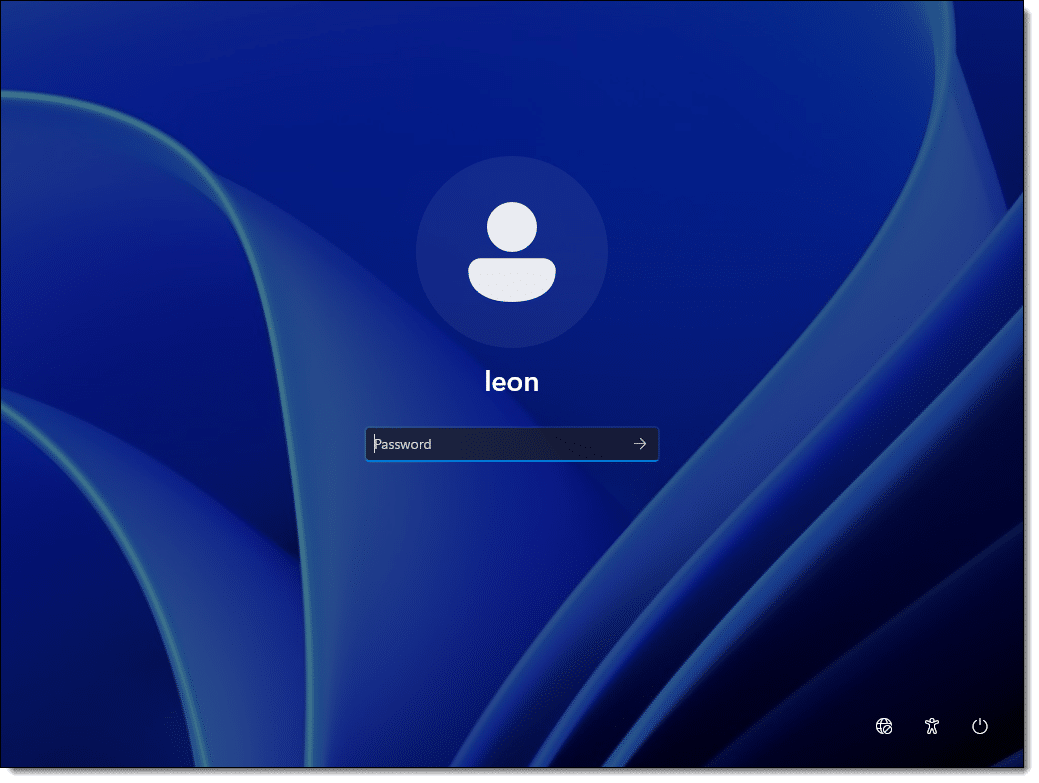Open the Accessibility options icon

point(932,726)
